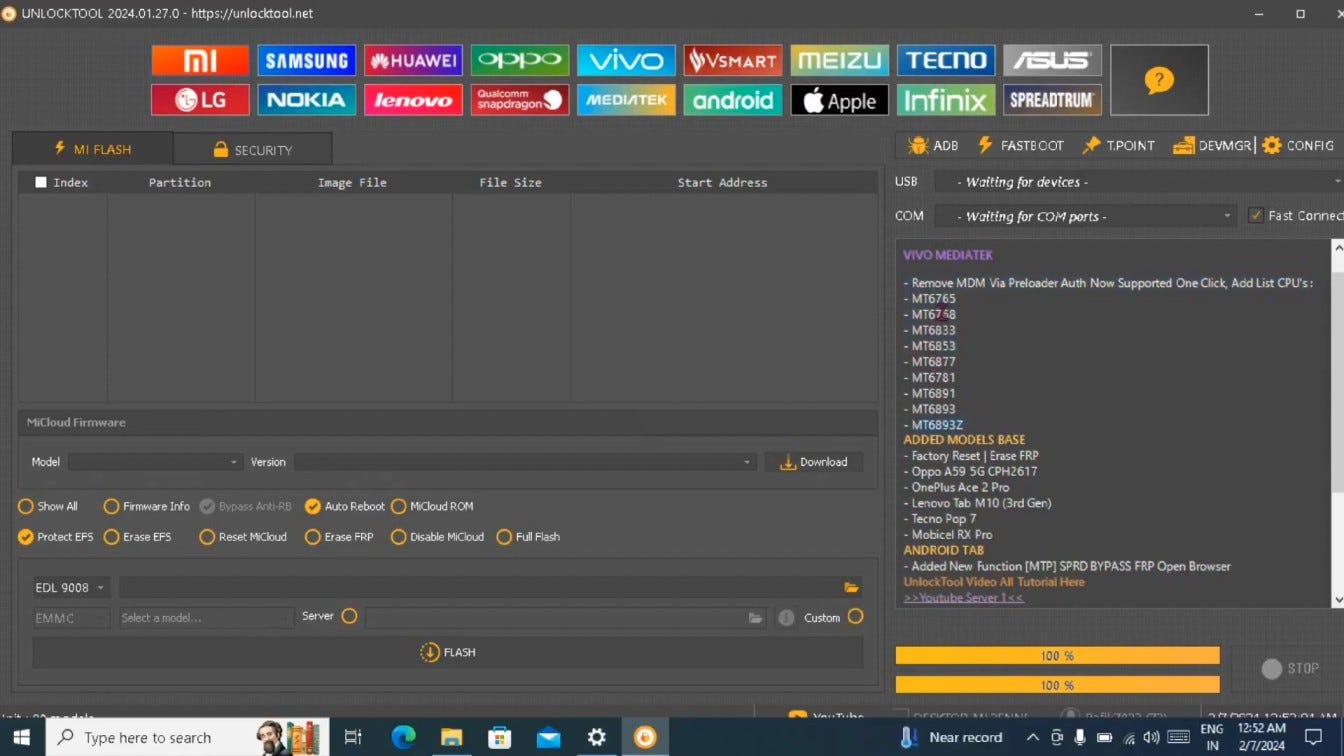Screen dimensions: 1344x756
Task: Open the Youtube Server 1 link
Action: [963, 597]
